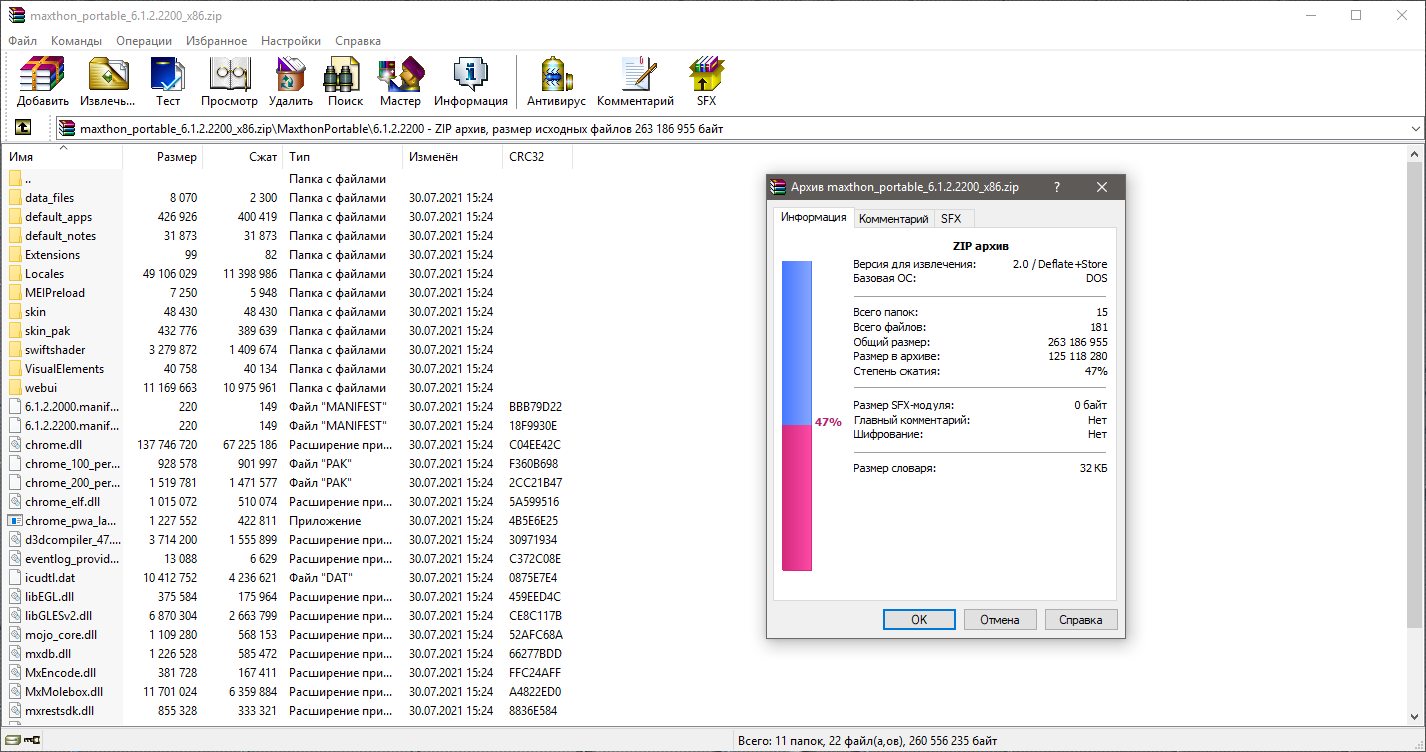This screenshot has width=1426, height=752.
Task: Sort by the Изменён column header
Action: (x=453, y=157)
